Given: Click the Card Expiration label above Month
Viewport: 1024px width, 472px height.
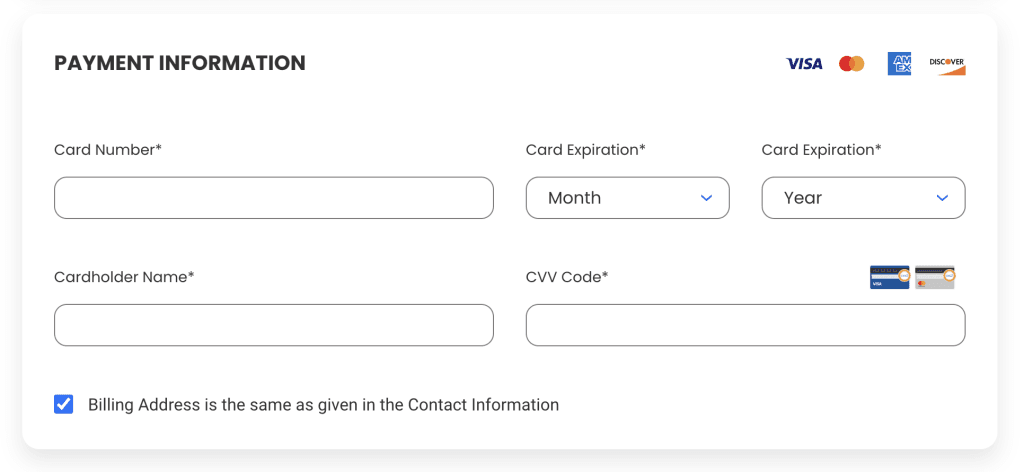Looking at the screenshot, I should pyautogui.click(x=586, y=150).
